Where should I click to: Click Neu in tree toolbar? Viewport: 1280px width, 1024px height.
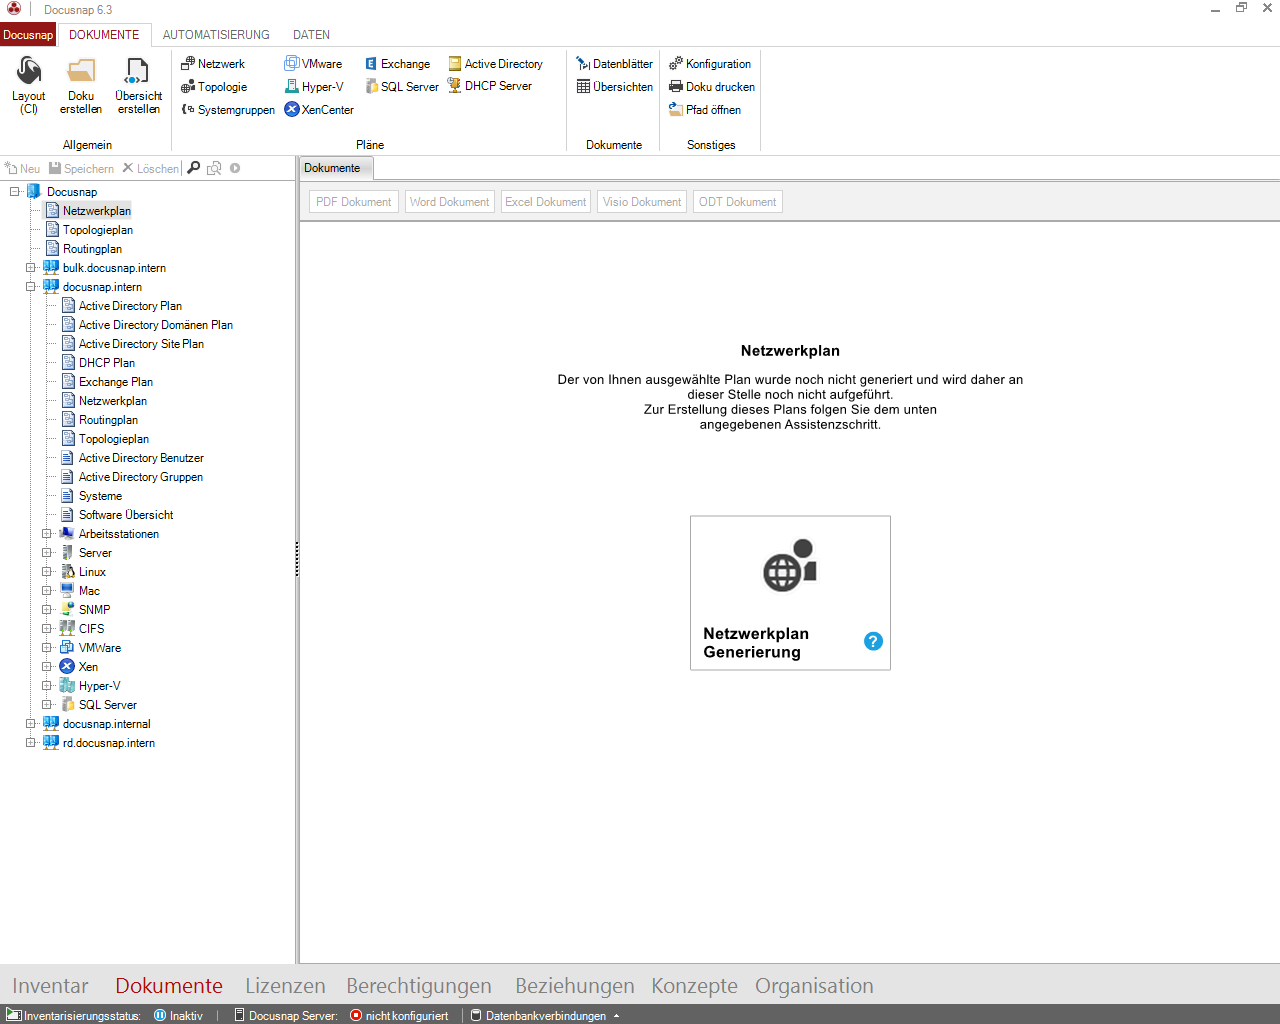click(23, 168)
